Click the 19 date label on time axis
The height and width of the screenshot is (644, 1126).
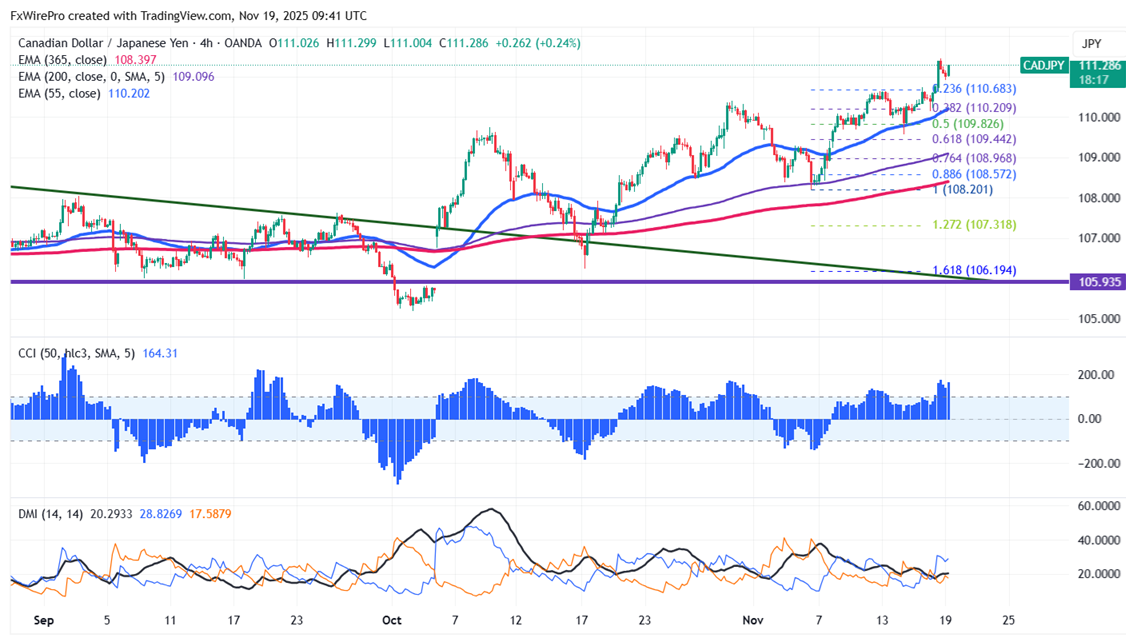[945, 620]
